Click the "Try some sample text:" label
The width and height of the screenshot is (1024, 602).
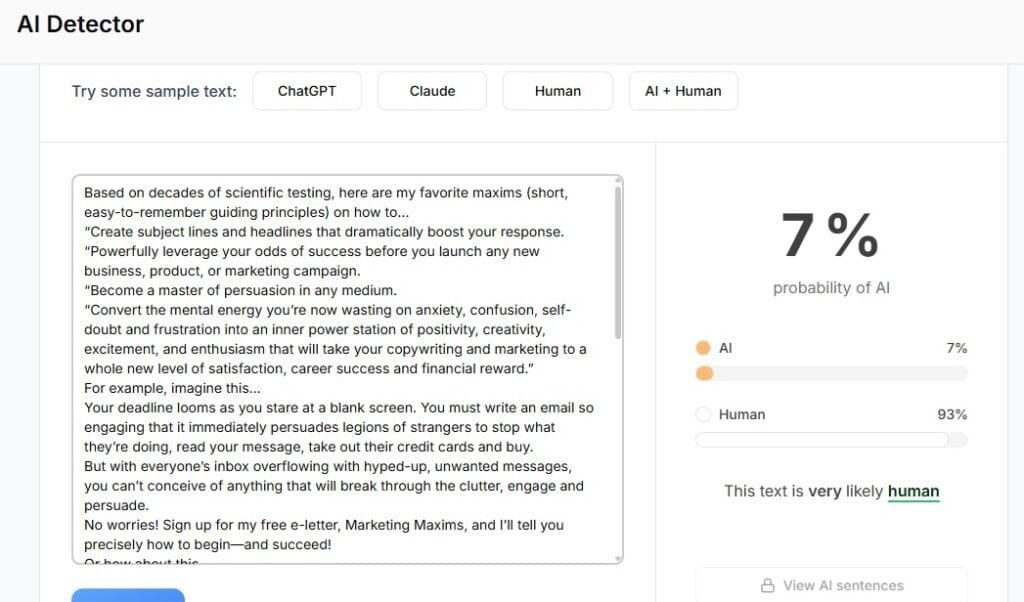154,91
